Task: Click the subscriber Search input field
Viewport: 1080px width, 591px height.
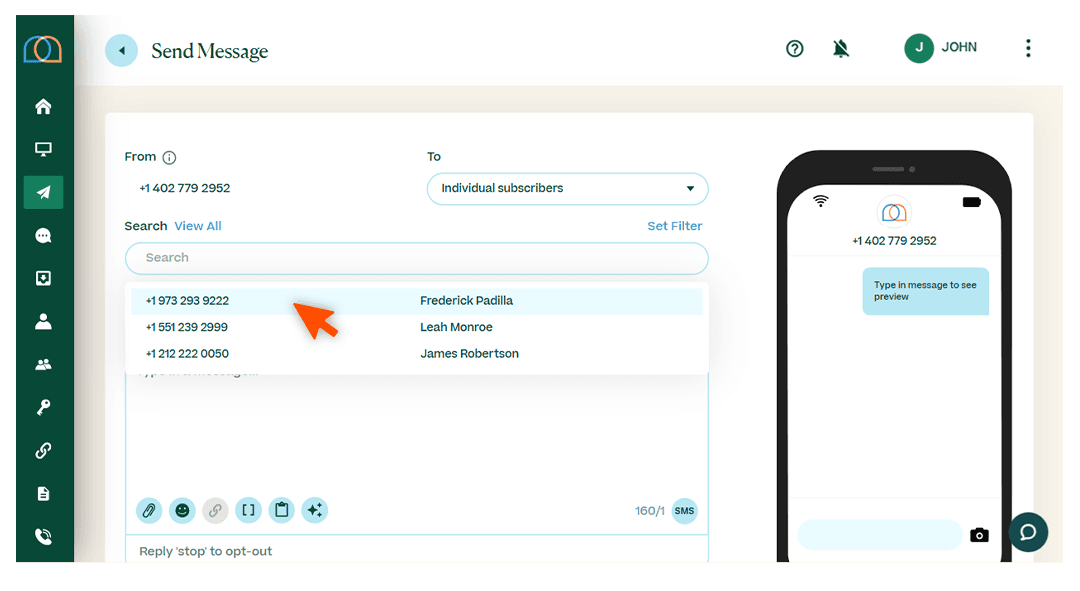Action: coord(417,258)
